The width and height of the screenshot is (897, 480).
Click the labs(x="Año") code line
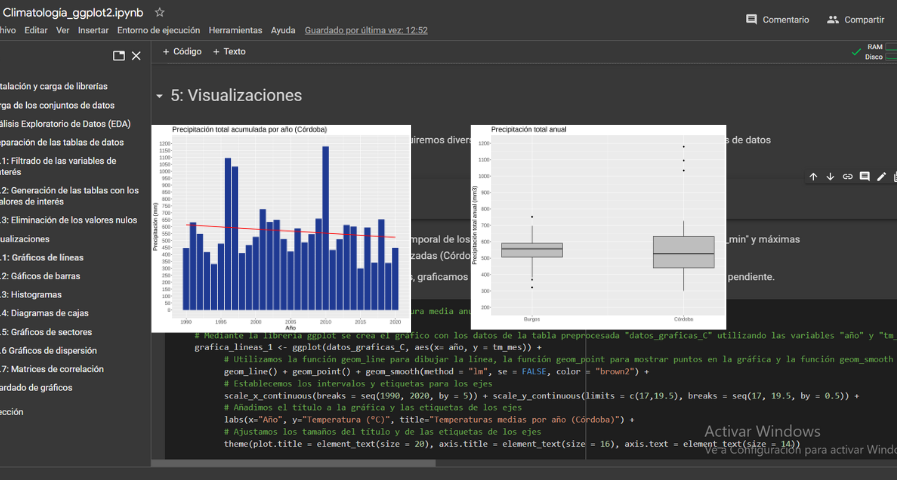tap(429, 419)
